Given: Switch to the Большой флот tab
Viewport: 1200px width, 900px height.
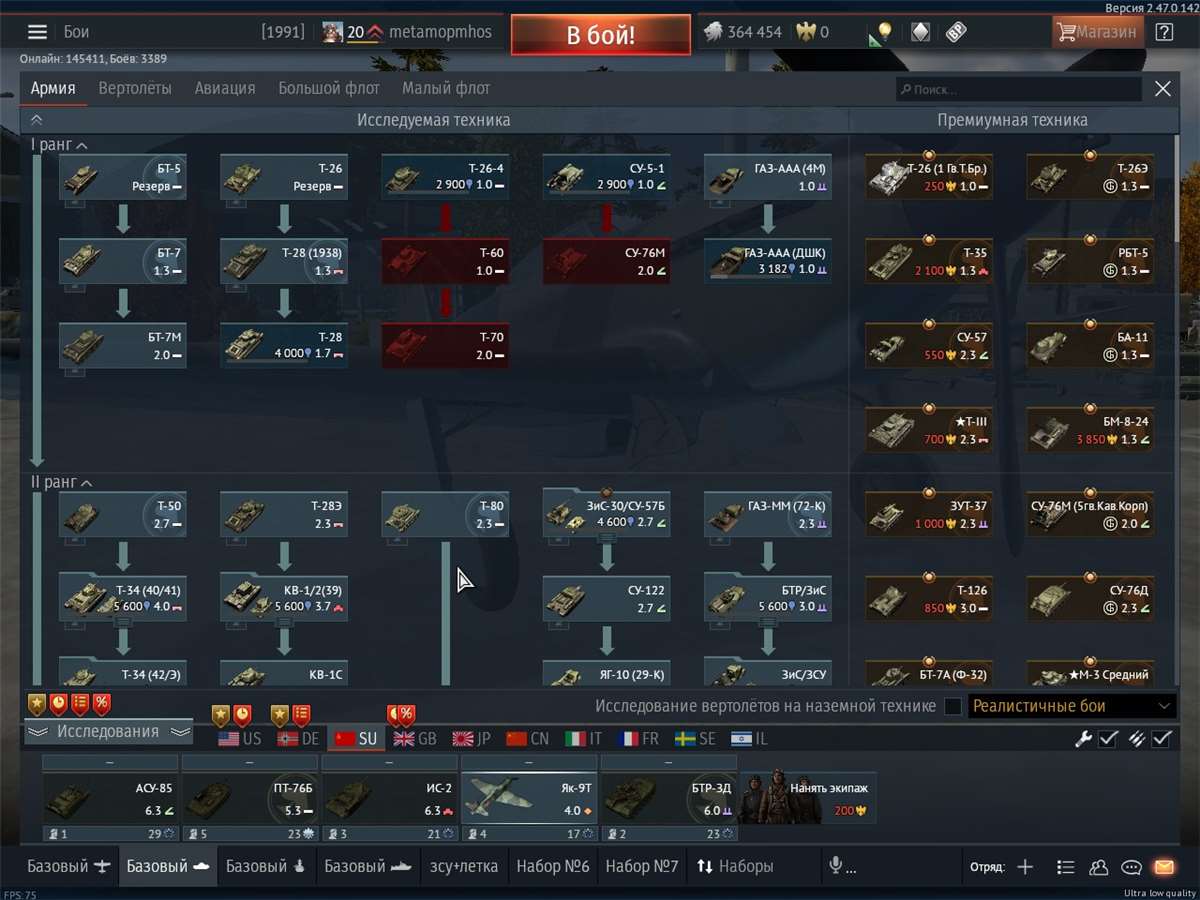Looking at the screenshot, I should tap(329, 88).
